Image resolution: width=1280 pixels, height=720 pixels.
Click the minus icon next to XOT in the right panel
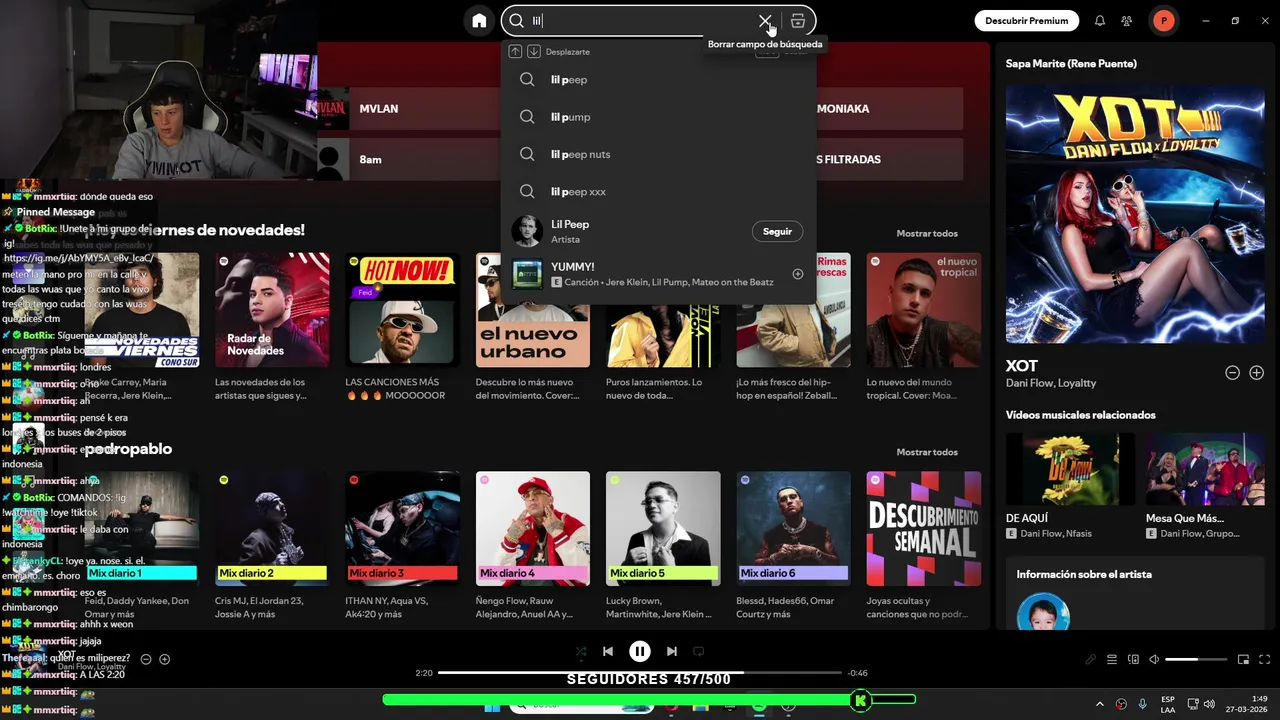pos(1233,373)
